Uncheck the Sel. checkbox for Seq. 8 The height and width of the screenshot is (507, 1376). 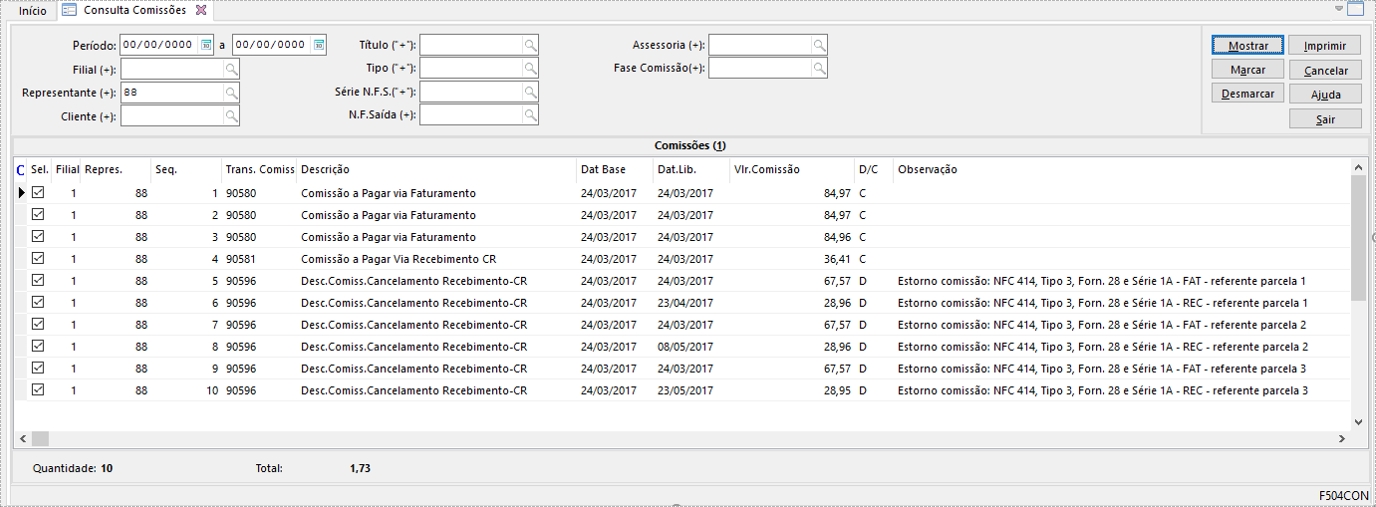click(39, 346)
